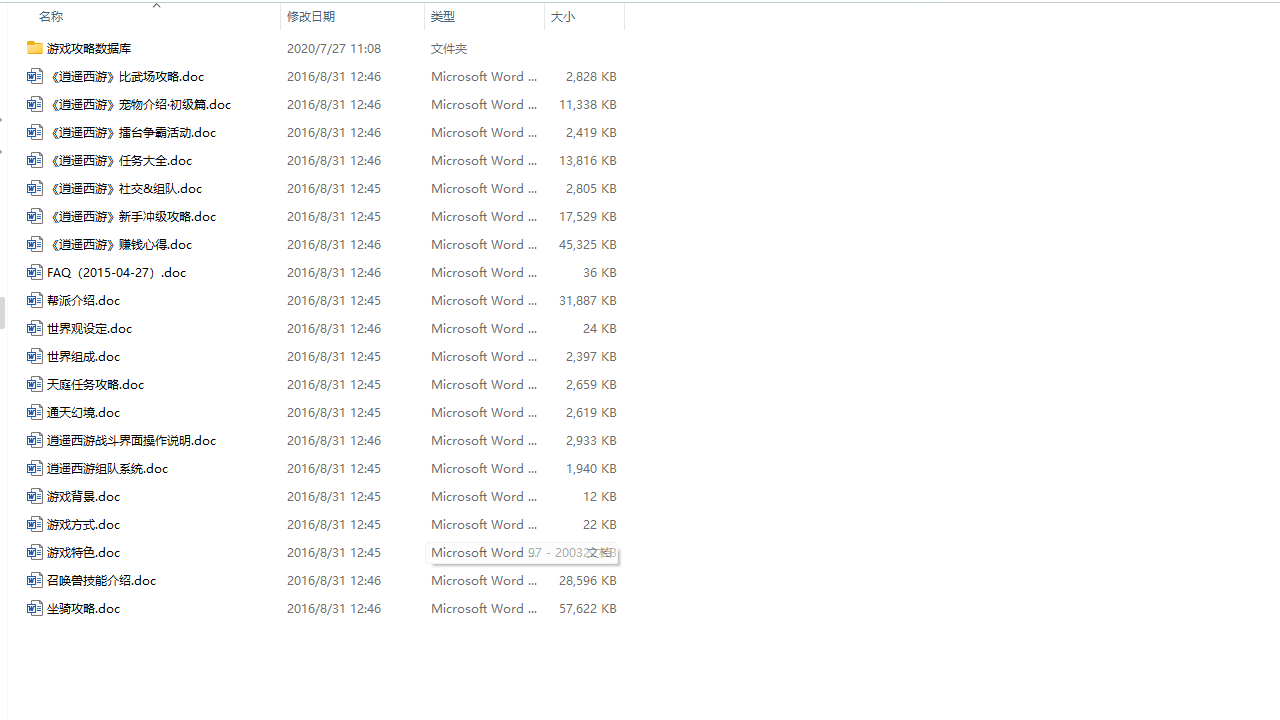Select the file 通天幻境.doc
The height and width of the screenshot is (720, 1280).
[83, 412]
